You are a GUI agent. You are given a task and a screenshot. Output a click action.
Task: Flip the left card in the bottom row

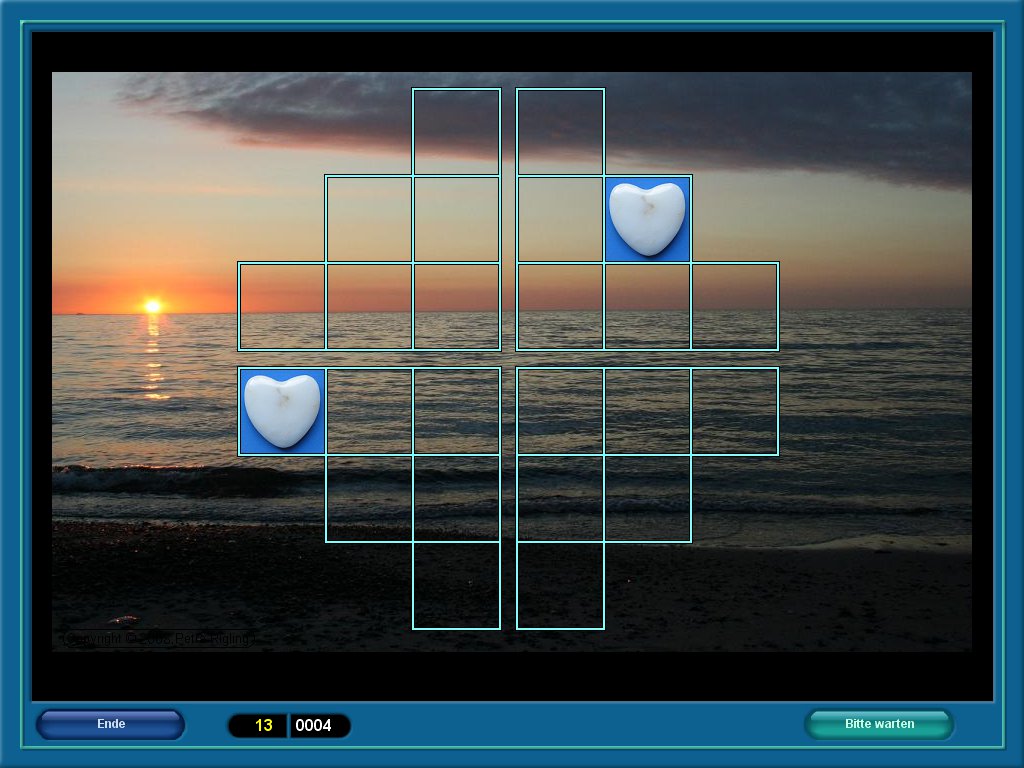456,585
